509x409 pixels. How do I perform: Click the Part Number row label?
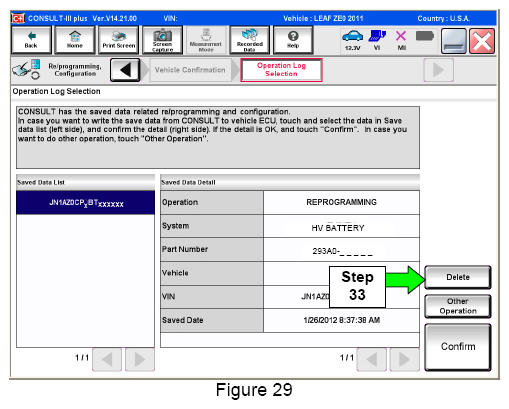[212, 250]
